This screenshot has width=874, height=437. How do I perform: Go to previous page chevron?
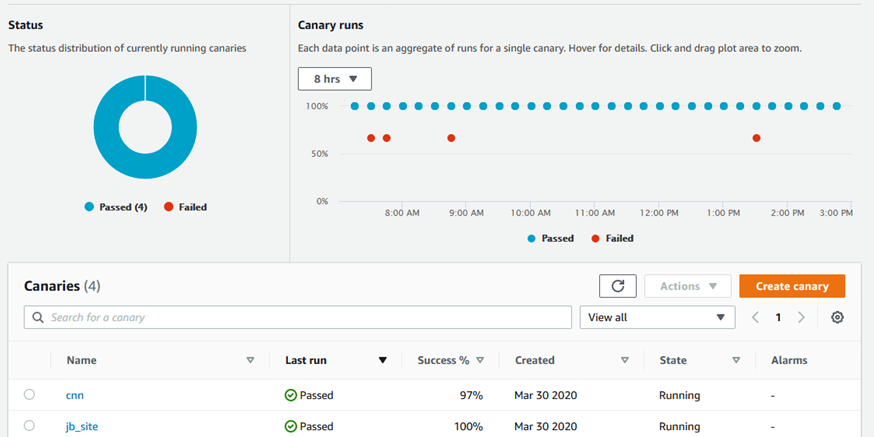tap(755, 317)
